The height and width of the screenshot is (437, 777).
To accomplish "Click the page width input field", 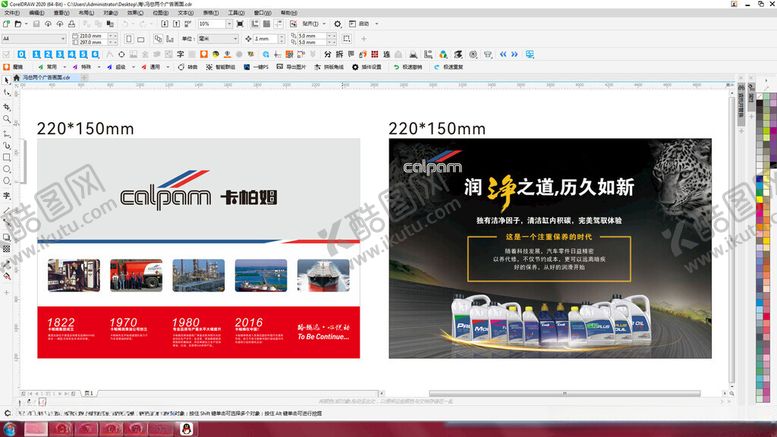I will pyautogui.click(x=89, y=35).
